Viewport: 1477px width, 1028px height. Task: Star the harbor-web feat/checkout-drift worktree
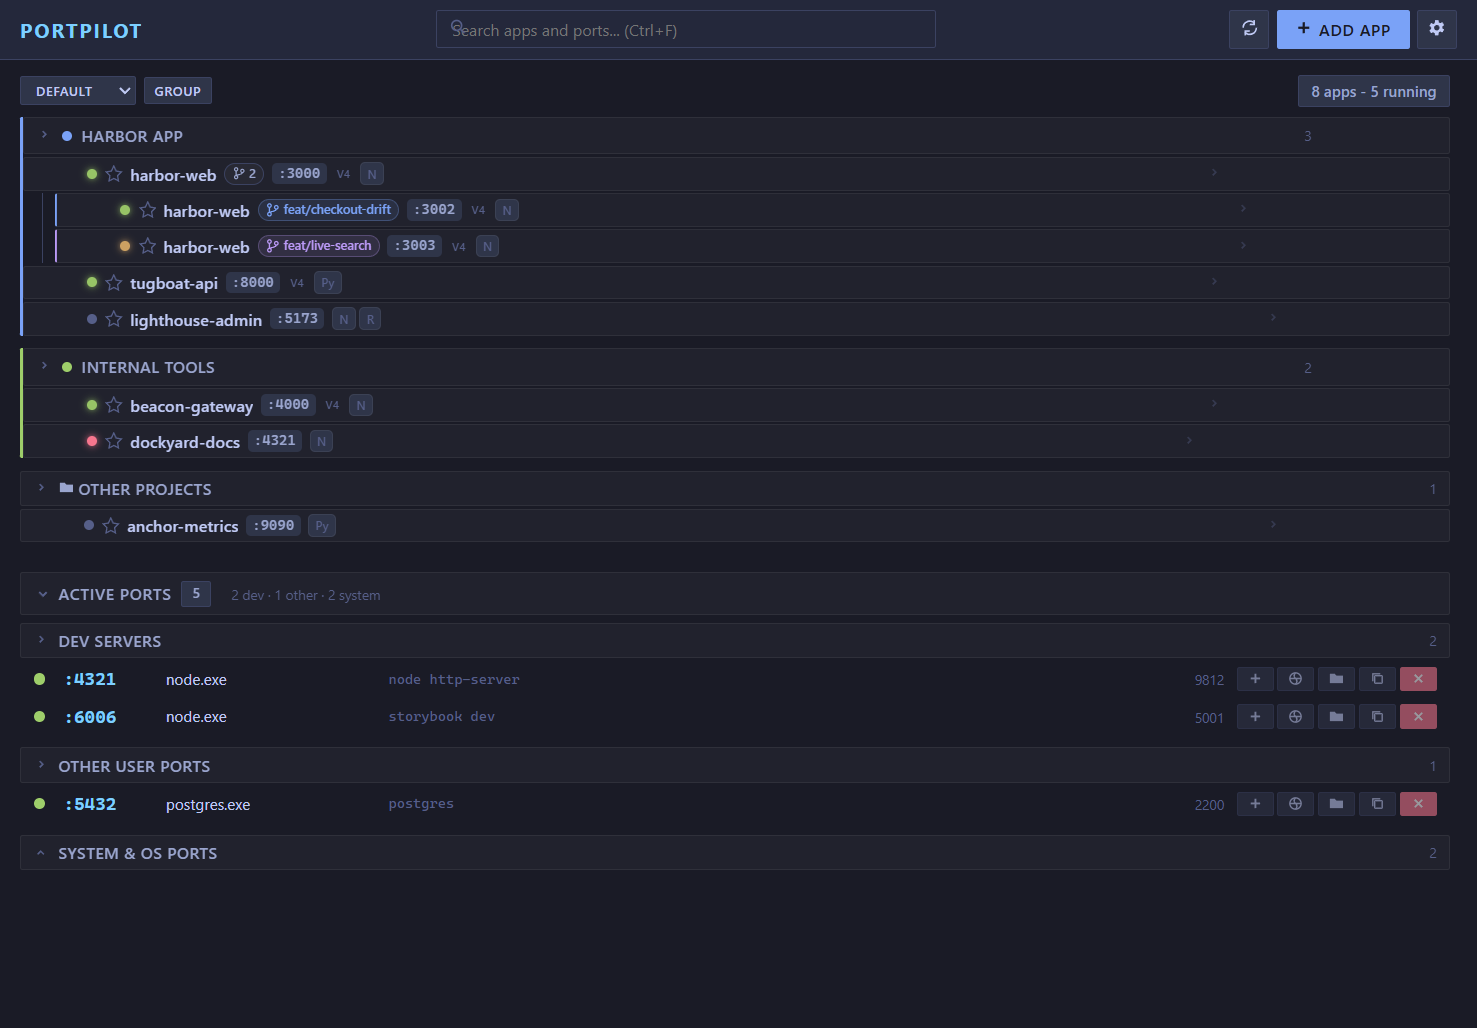(148, 210)
